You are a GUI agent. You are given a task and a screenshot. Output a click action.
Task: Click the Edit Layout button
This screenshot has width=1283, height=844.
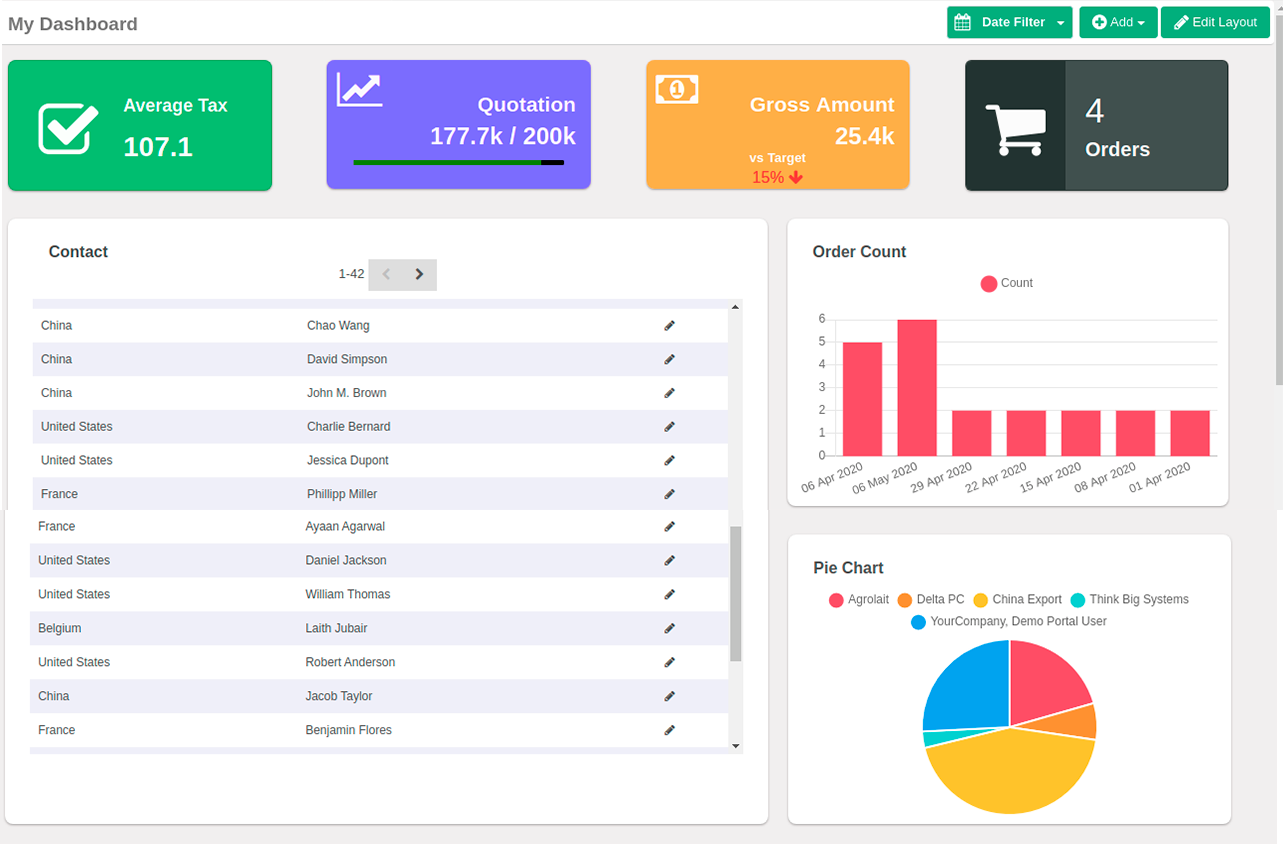1215,22
